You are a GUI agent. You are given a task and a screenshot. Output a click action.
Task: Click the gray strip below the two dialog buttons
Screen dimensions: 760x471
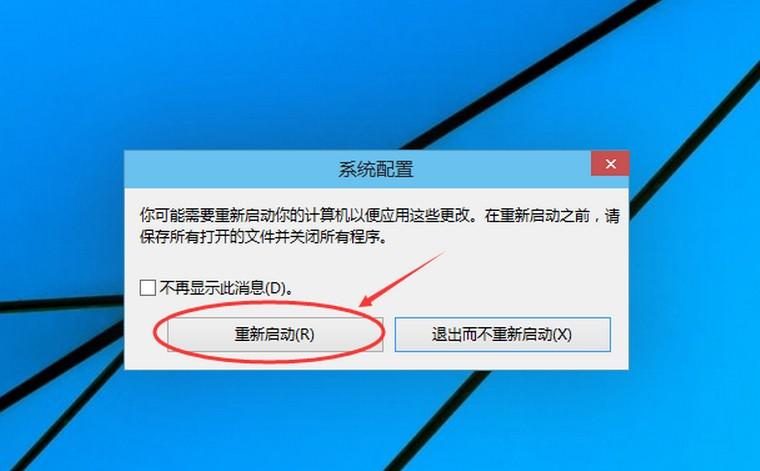(376, 361)
